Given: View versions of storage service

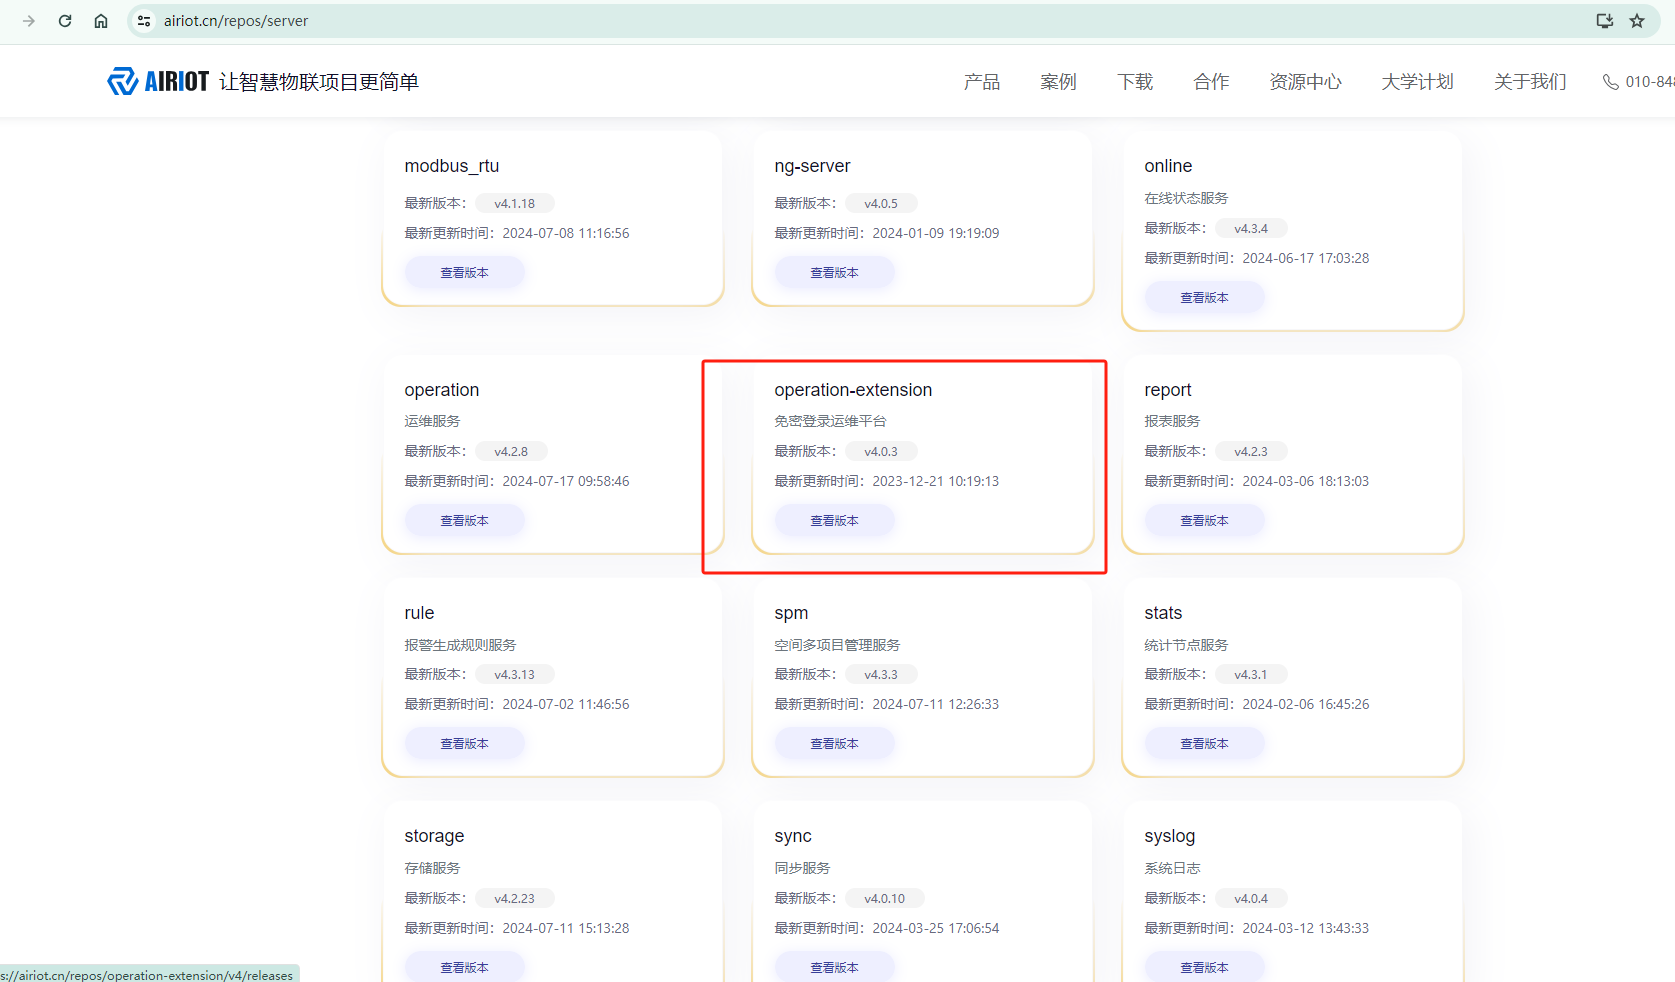Looking at the screenshot, I should pos(465,967).
